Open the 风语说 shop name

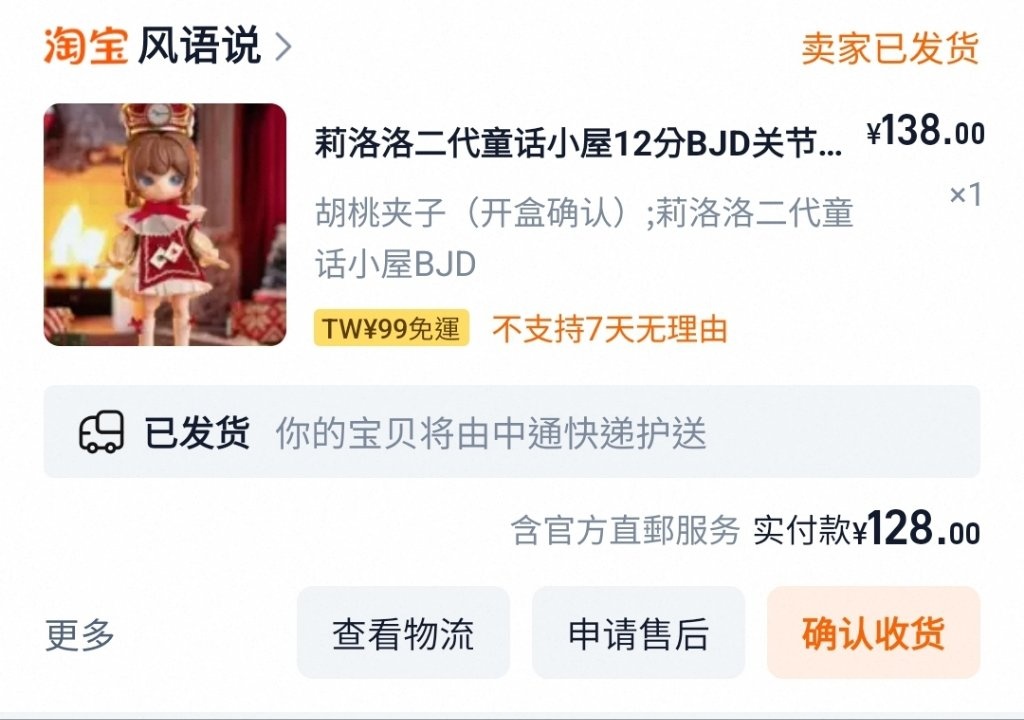pos(199,46)
